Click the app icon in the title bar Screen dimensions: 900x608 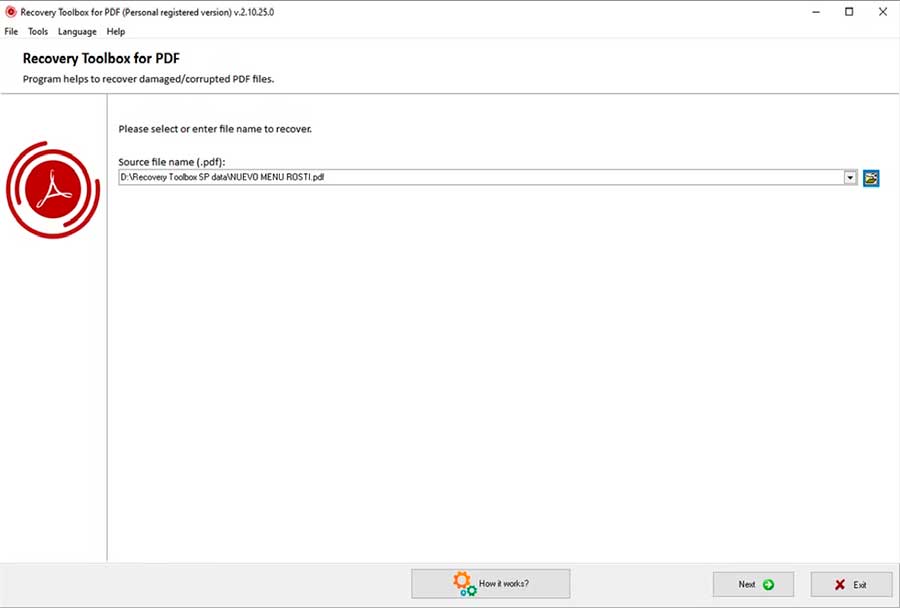point(11,12)
